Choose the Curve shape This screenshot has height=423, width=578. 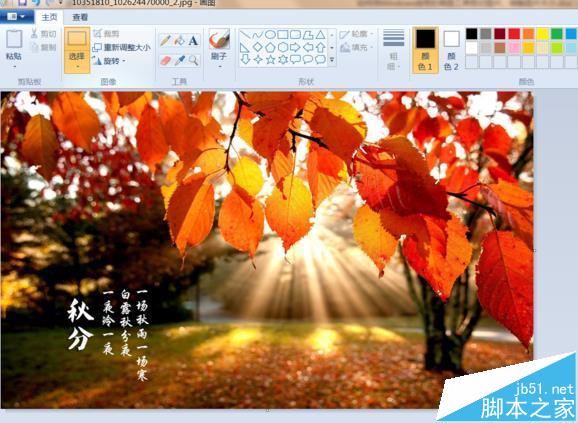pyautogui.click(x=258, y=35)
